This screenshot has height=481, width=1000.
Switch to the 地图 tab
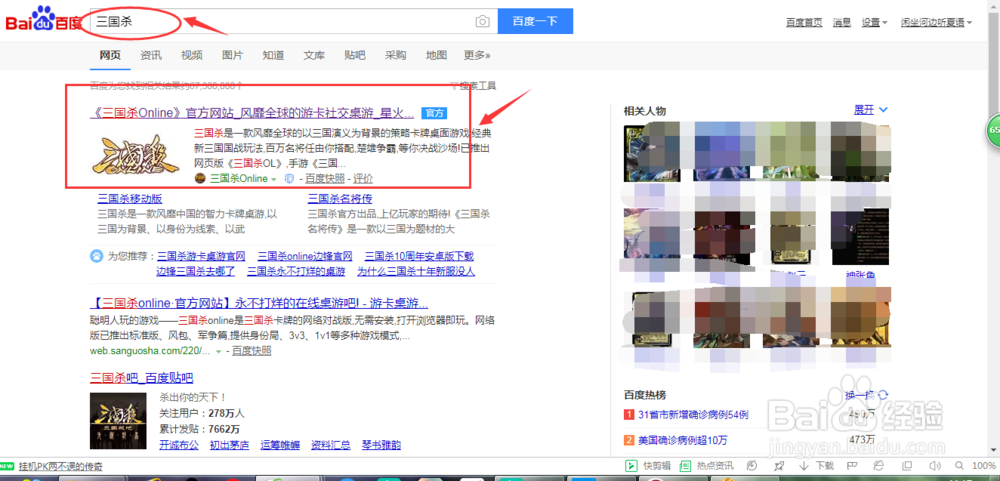[x=437, y=56]
